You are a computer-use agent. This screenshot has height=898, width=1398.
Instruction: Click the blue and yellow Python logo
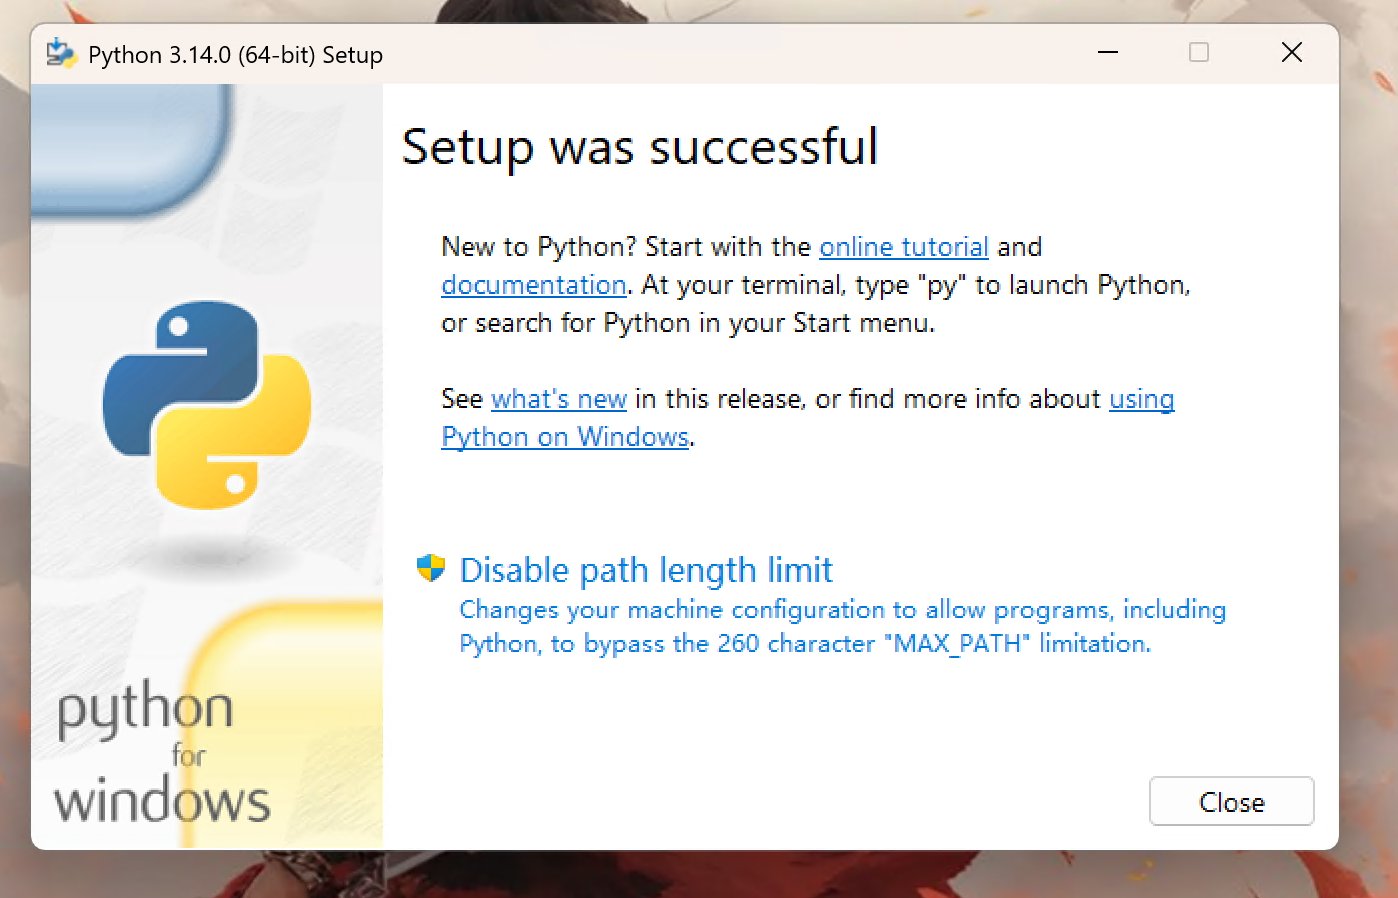coord(207,405)
